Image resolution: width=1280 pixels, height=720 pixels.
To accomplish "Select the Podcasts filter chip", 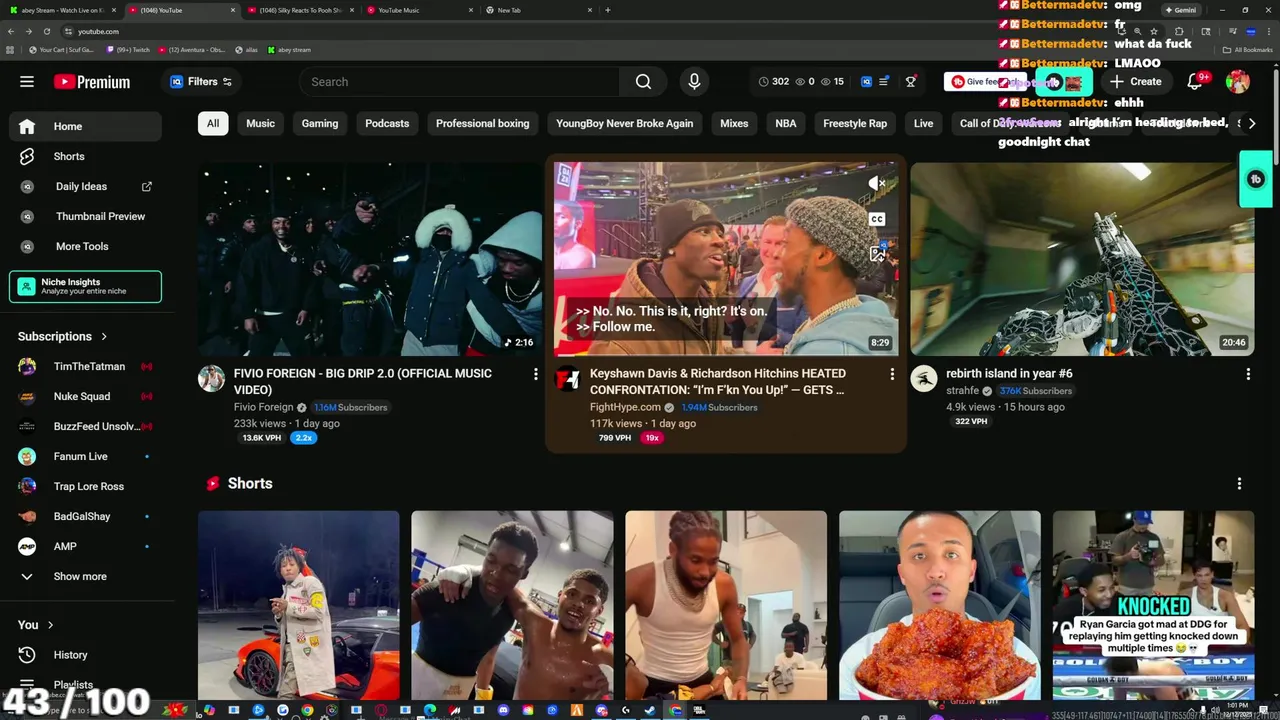I will point(387,124).
